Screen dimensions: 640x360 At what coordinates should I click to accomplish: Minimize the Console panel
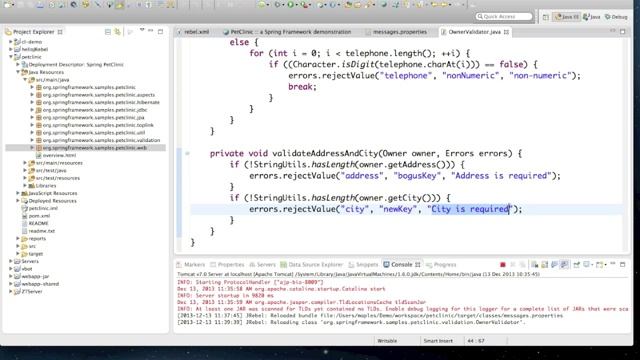(613, 264)
